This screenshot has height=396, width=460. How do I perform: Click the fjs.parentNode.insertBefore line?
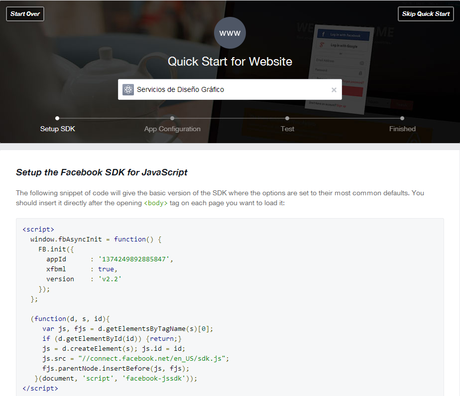click(116, 369)
